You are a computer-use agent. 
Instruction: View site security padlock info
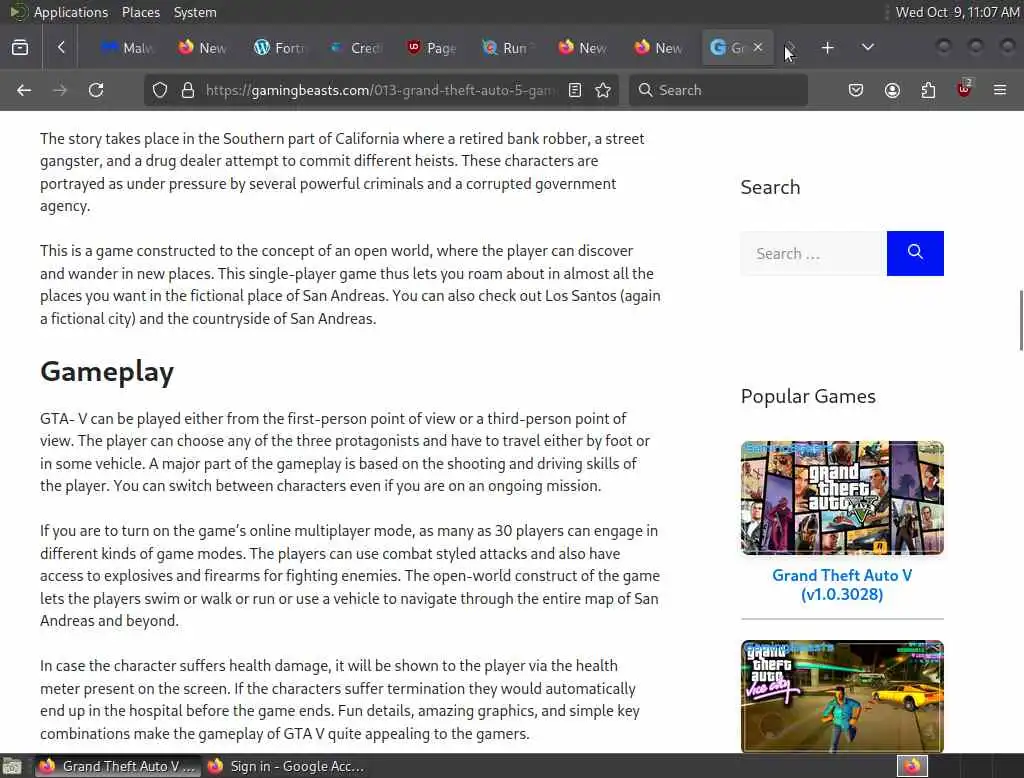pos(188,90)
